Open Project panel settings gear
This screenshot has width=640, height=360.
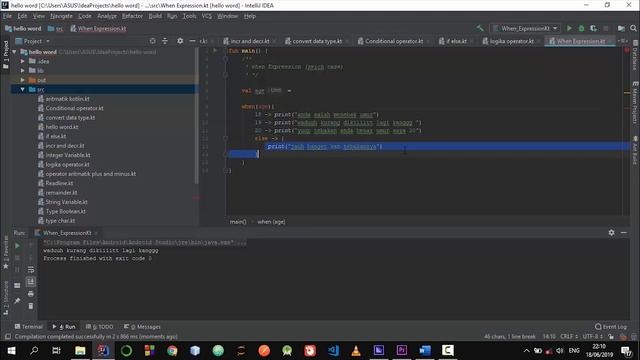[x=180, y=41]
